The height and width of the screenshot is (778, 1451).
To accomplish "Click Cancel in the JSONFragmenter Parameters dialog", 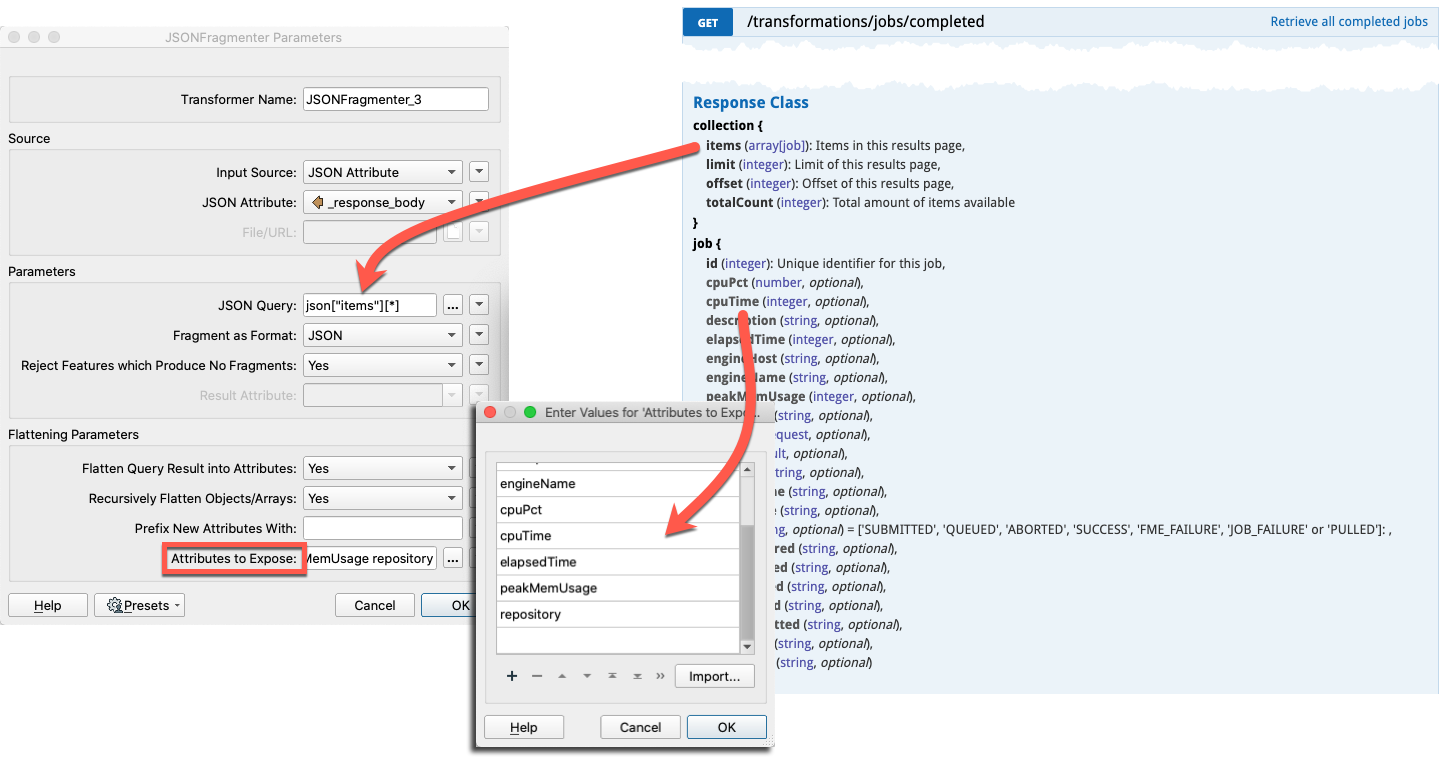I will [375, 605].
